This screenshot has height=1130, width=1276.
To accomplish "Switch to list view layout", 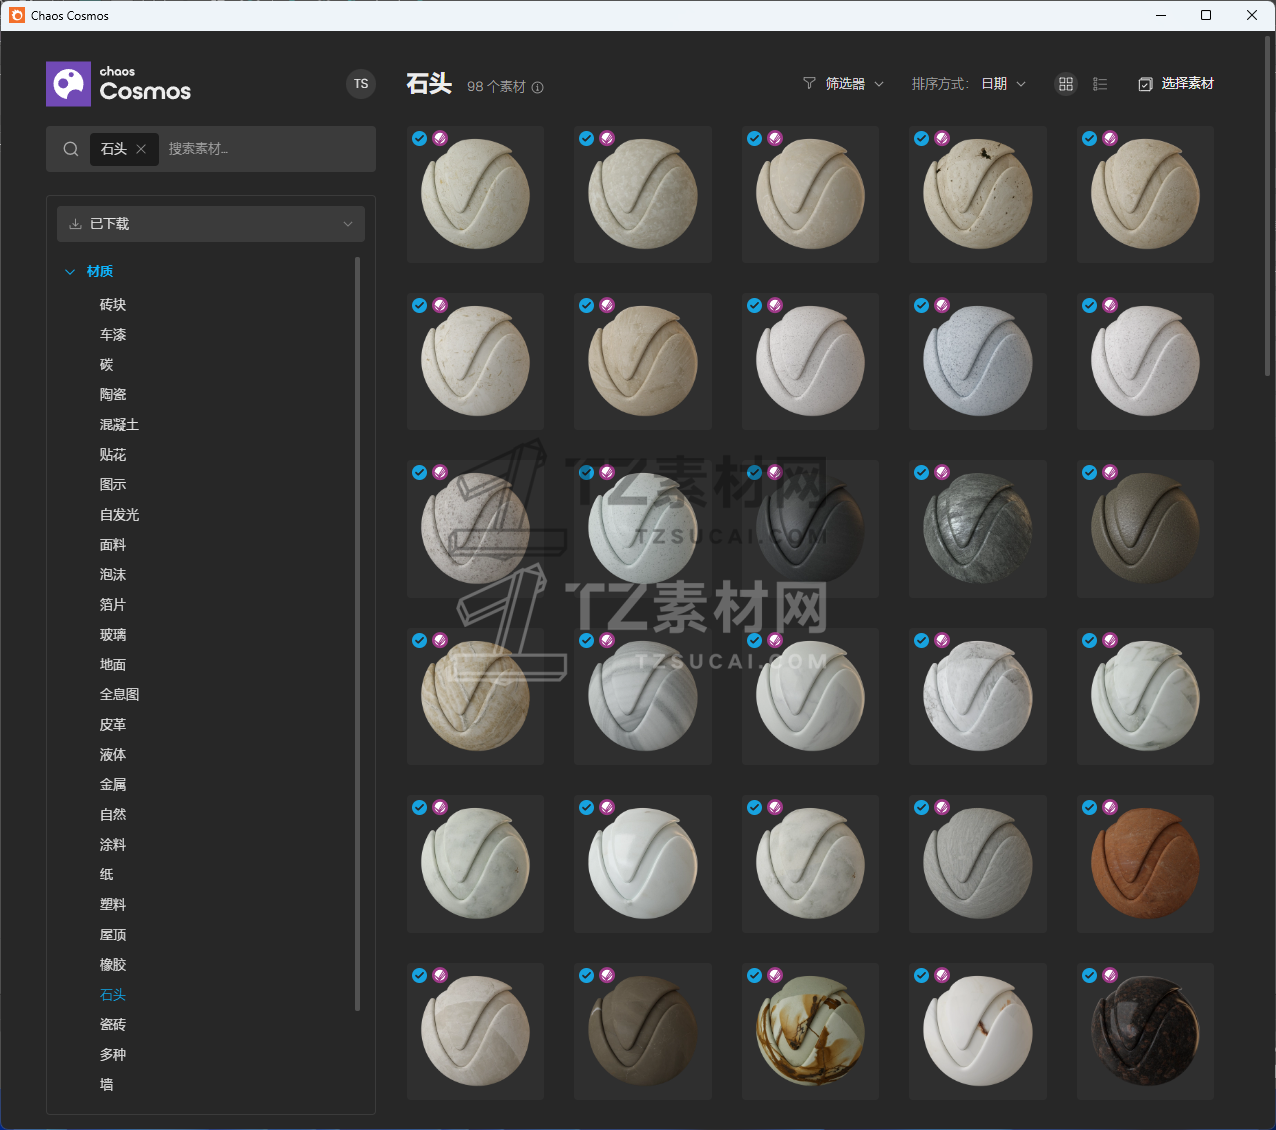I will (1100, 84).
